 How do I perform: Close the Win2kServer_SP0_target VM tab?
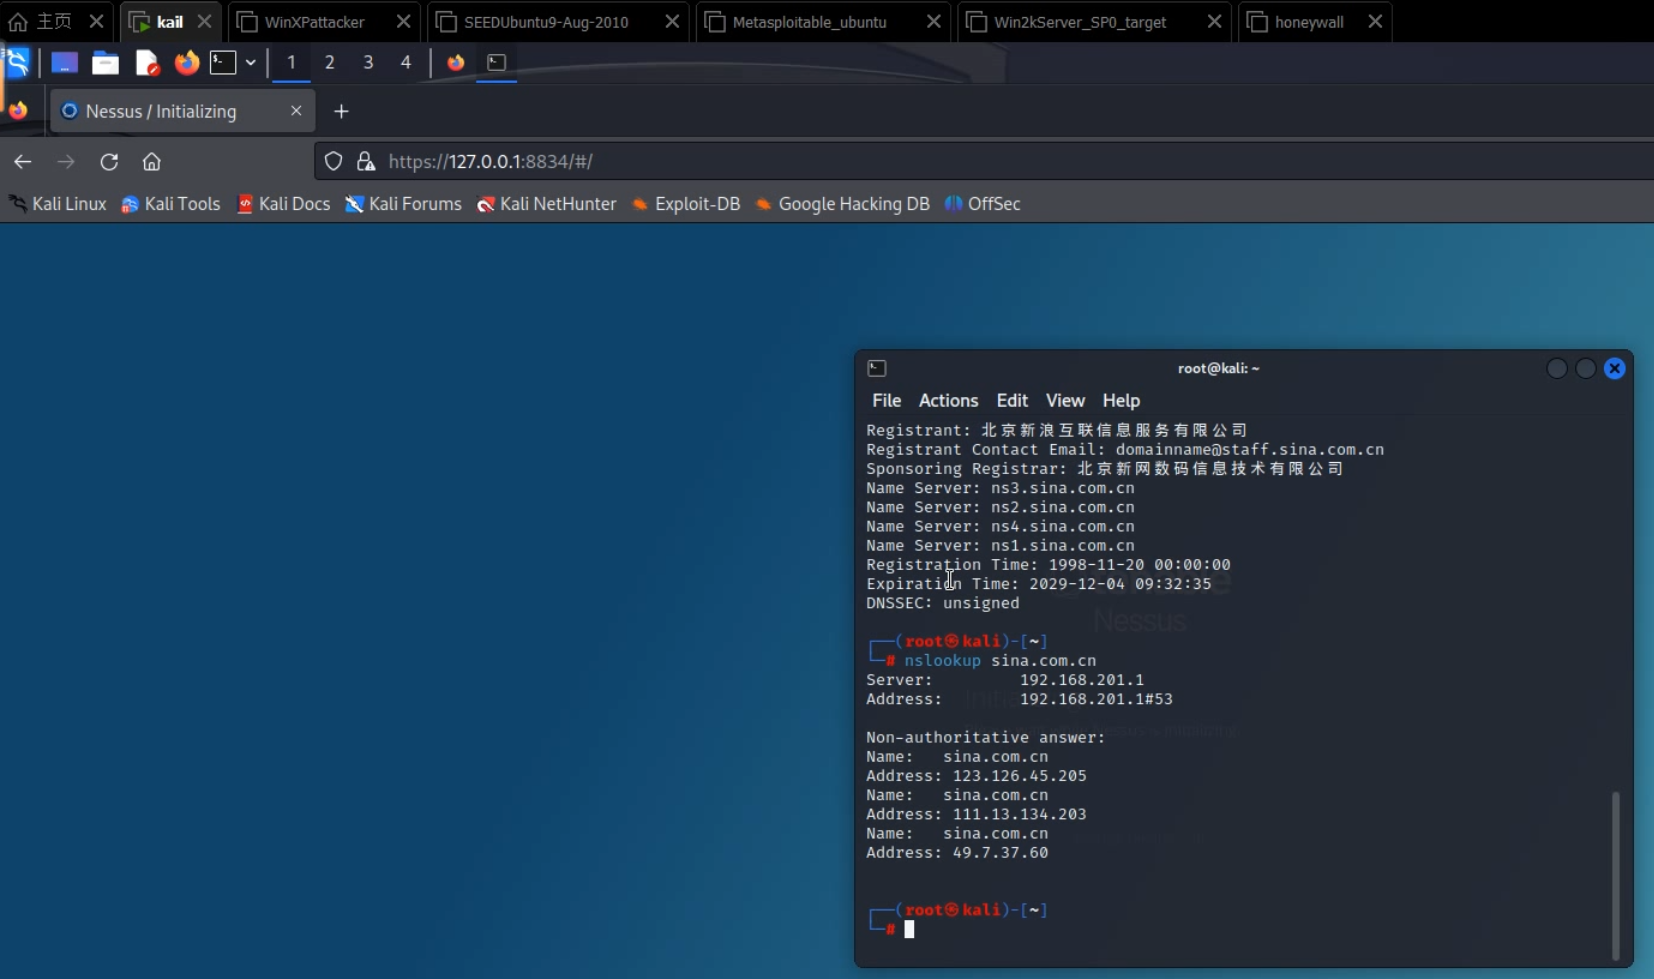(1214, 21)
